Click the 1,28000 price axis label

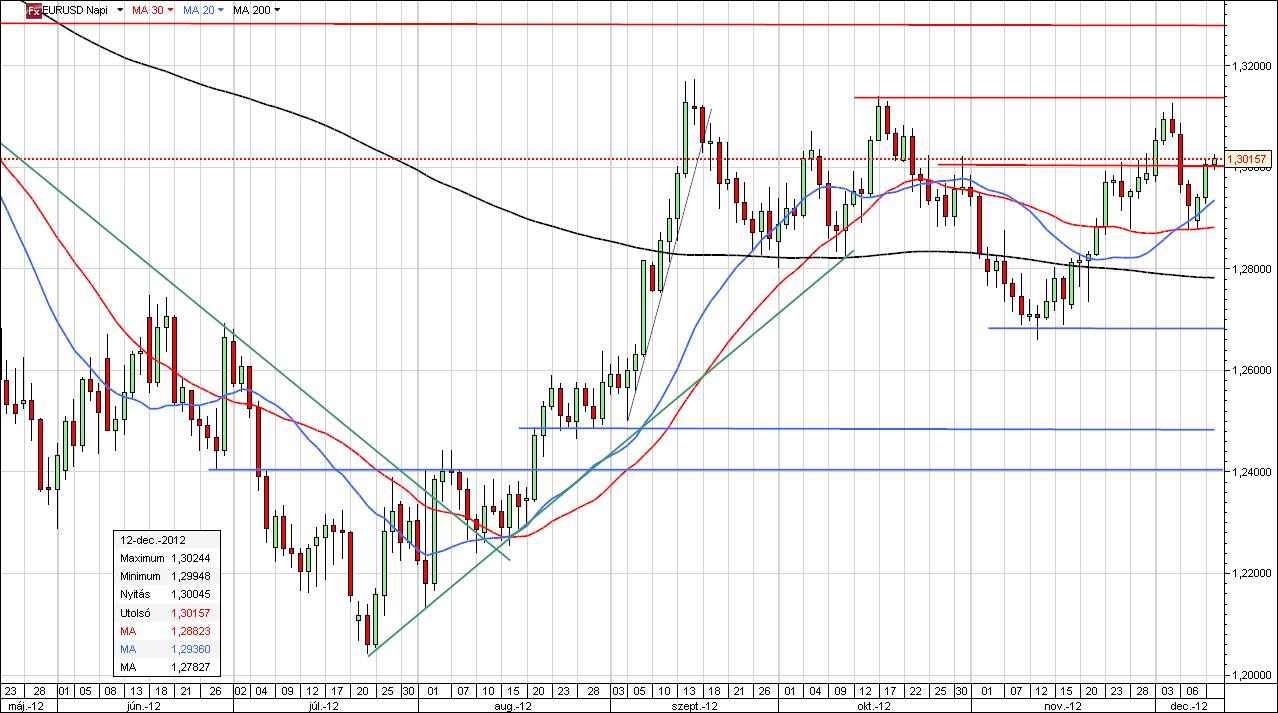click(1253, 269)
